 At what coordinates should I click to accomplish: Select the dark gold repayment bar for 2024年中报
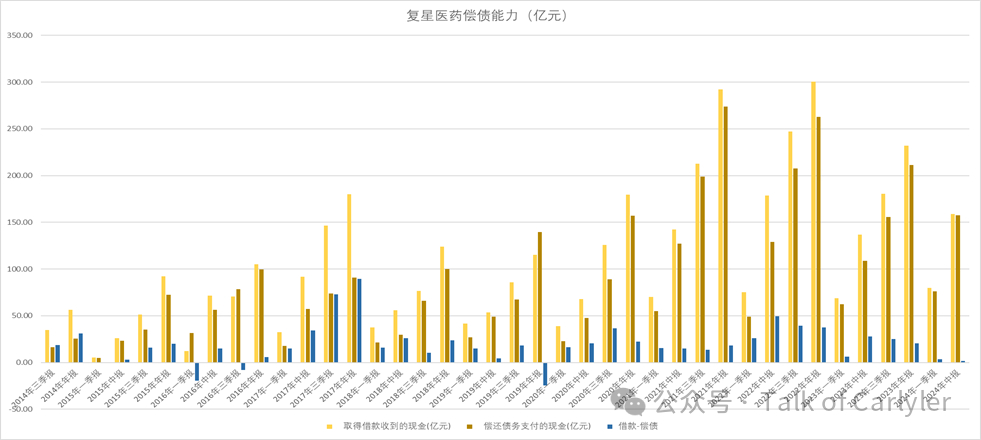pos(958,289)
